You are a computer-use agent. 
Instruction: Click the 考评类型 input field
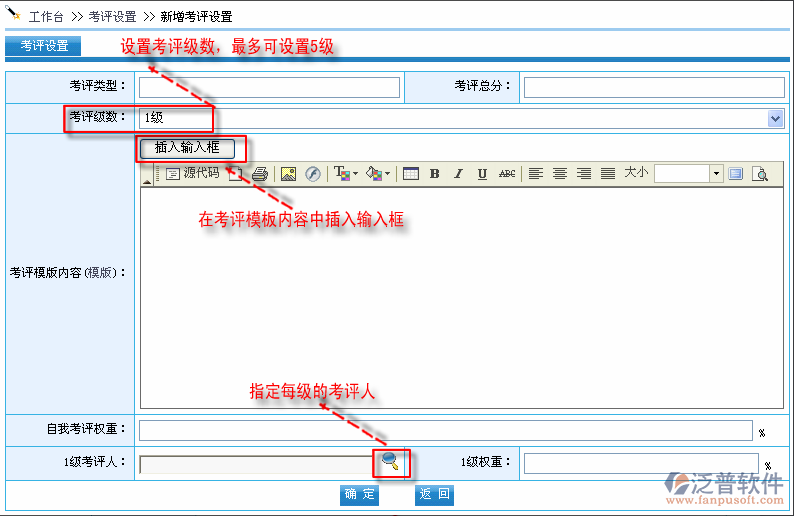[269, 88]
